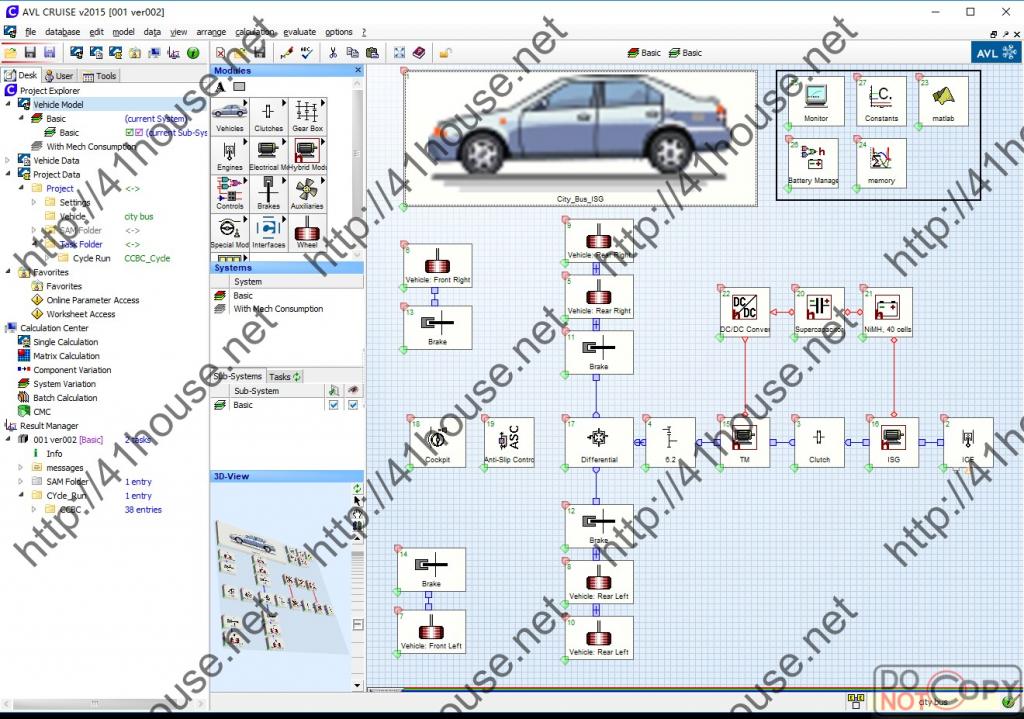1024x719 pixels.
Task: Select the Wheel module icon
Action: 307,232
